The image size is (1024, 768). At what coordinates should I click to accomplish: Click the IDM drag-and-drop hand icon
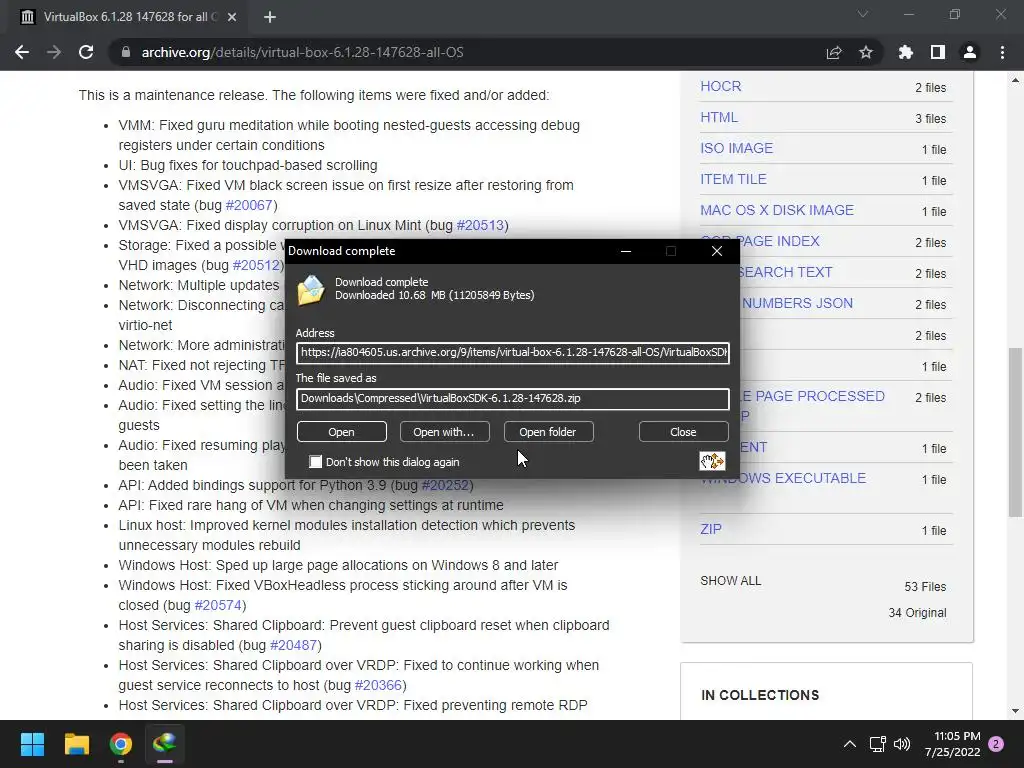712,461
